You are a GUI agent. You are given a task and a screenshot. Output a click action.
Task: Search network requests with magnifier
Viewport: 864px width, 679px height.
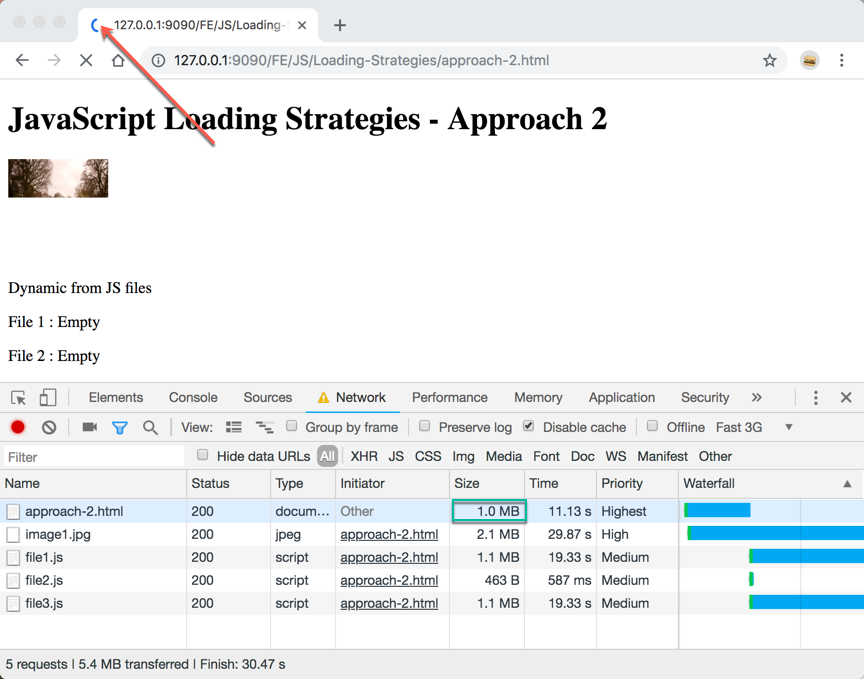tap(150, 427)
